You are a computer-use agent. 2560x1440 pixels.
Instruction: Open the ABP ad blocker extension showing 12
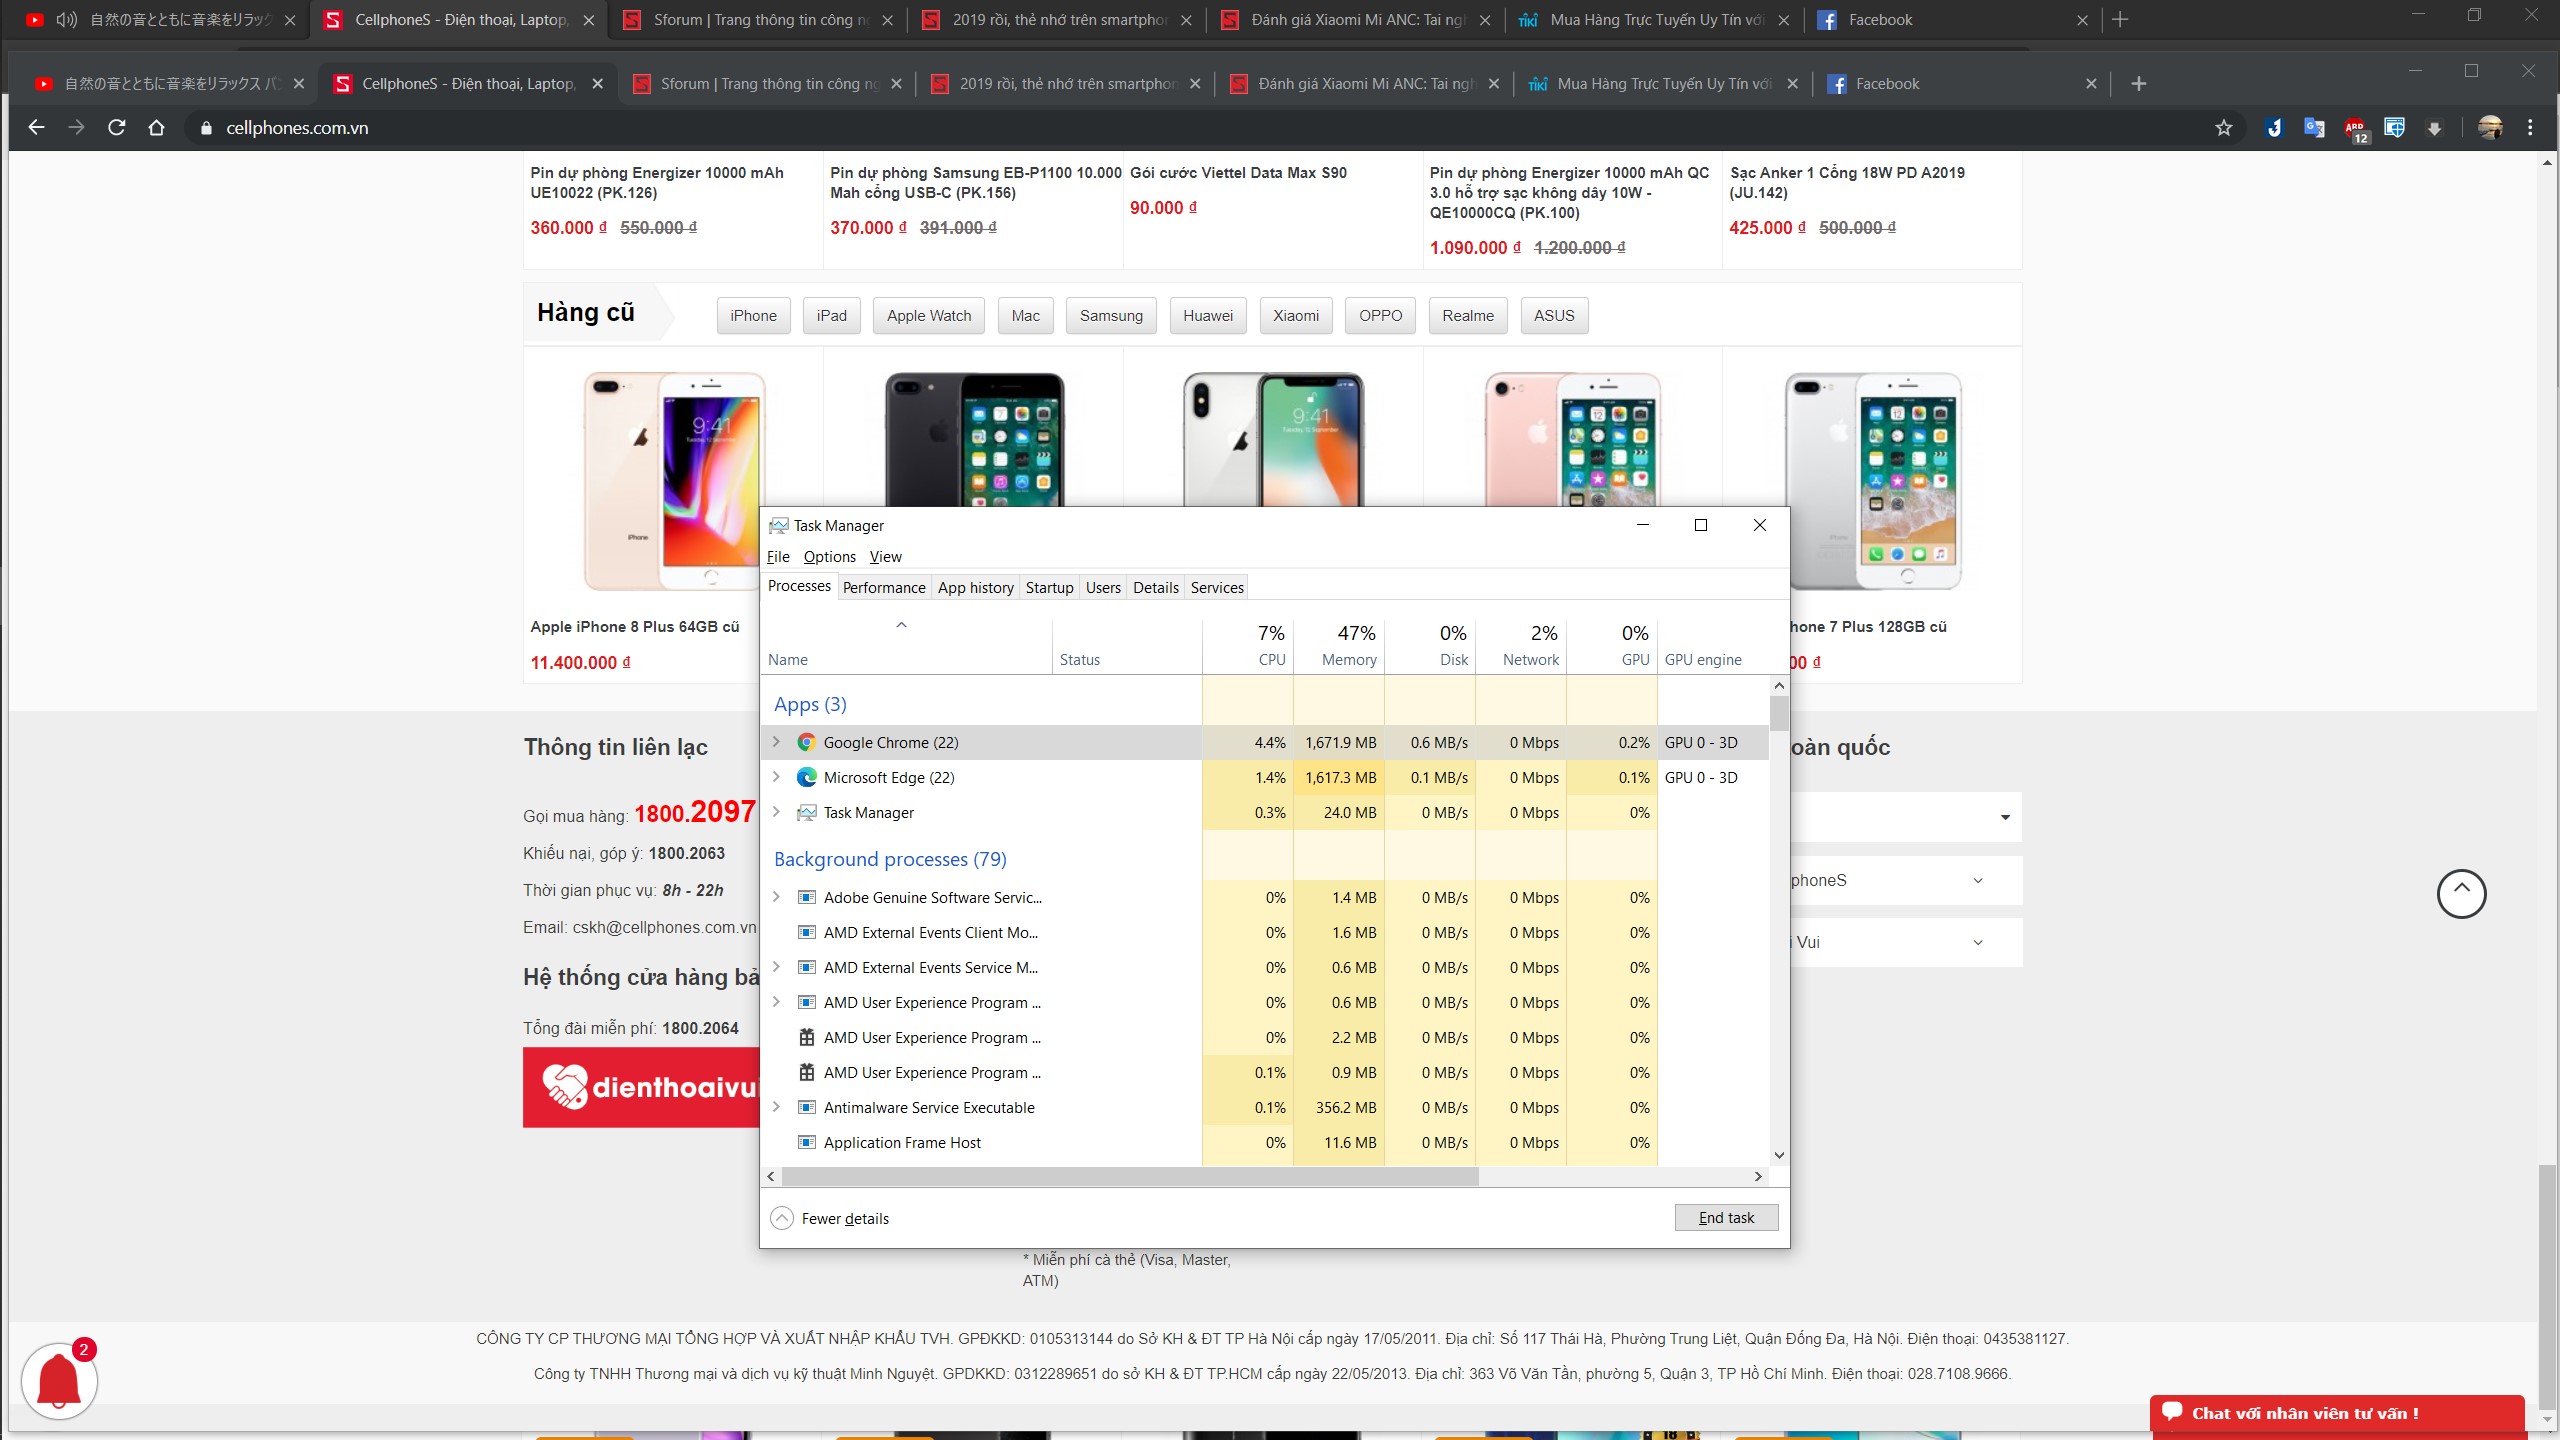[x=2355, y=129]
